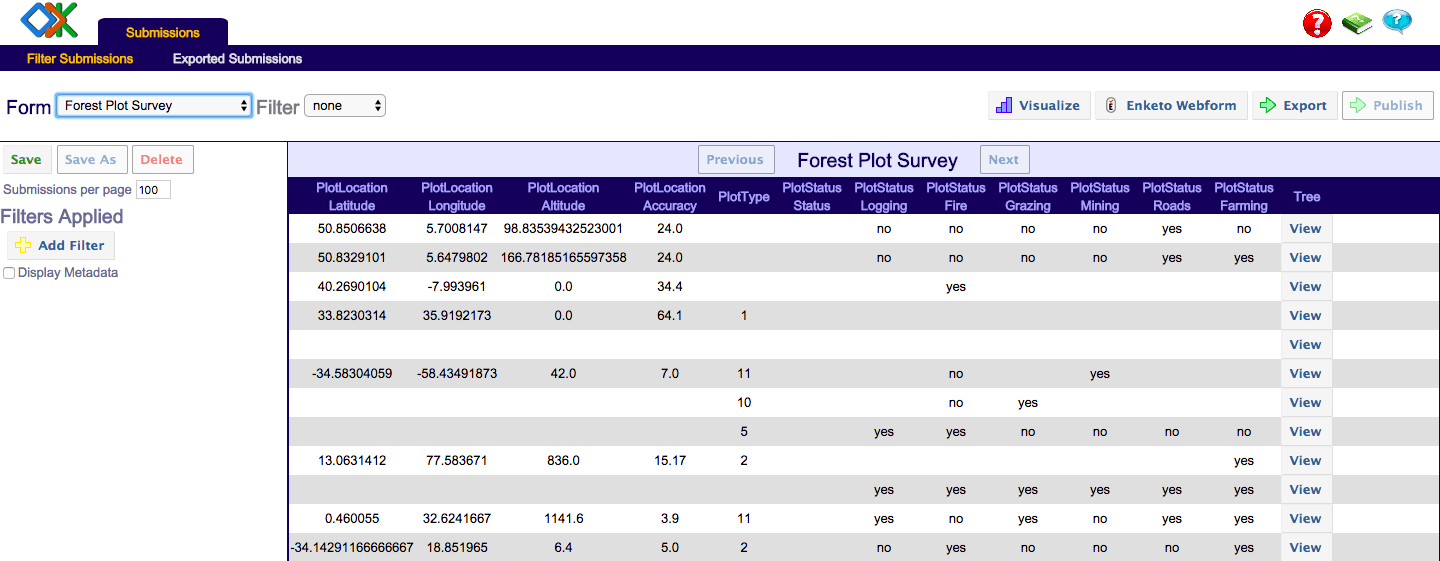The image size is (1440, 561).
Task: Switch to Filter Submissions sub-tab
Action: (x=80, y=59)
